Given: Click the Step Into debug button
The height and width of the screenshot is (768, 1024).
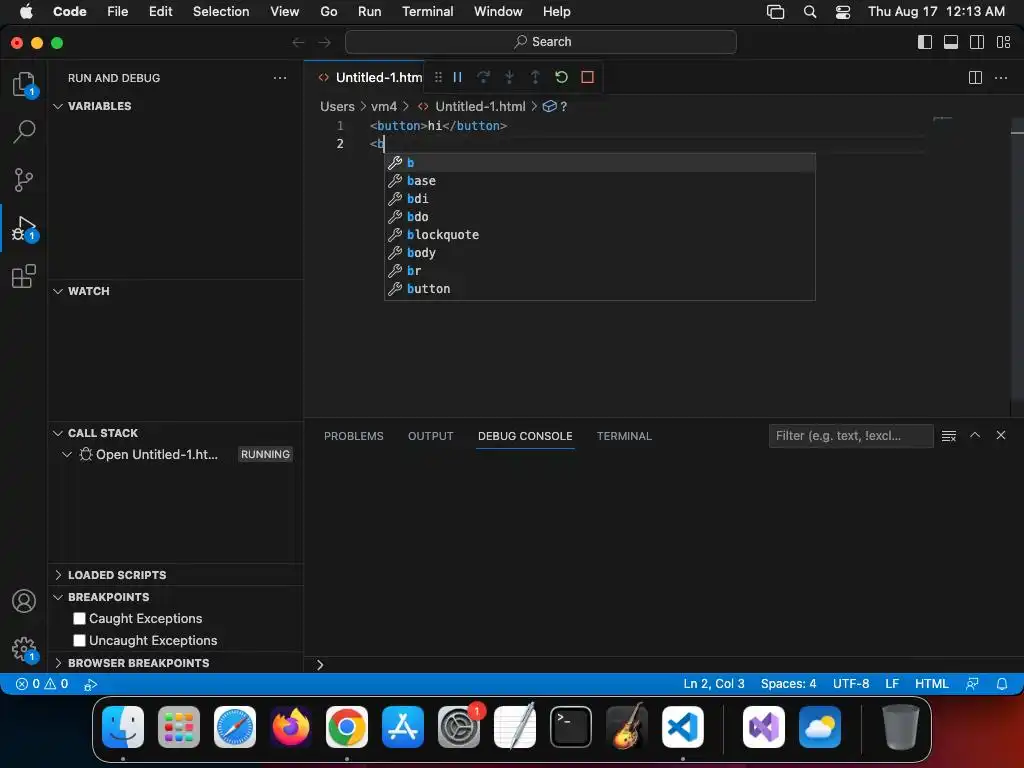Looking at the screenshot, I should (509, 77).
